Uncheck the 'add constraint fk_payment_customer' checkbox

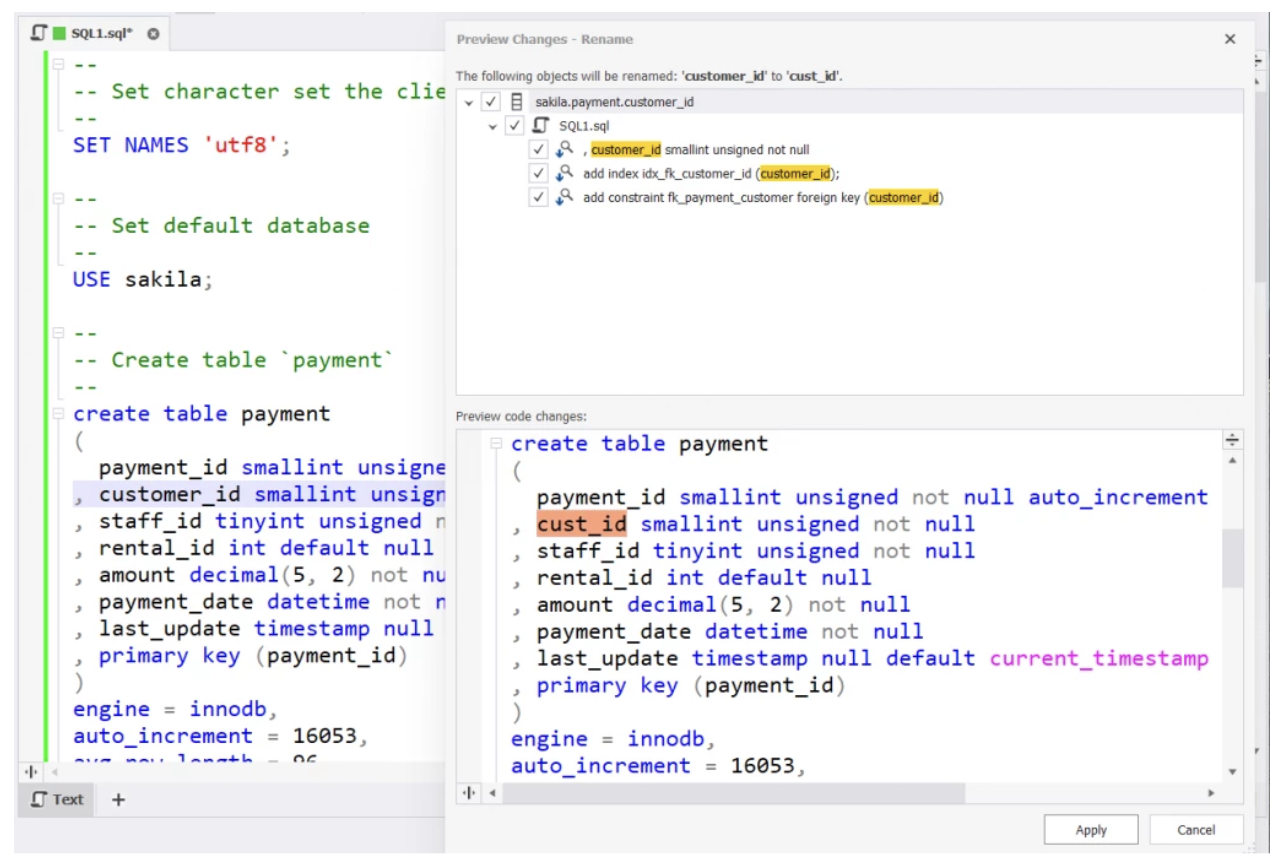(x=538, y=198)
